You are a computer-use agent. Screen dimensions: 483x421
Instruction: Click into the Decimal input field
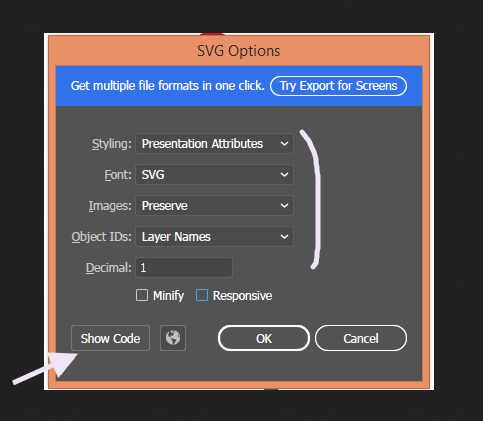click(184, 267)
